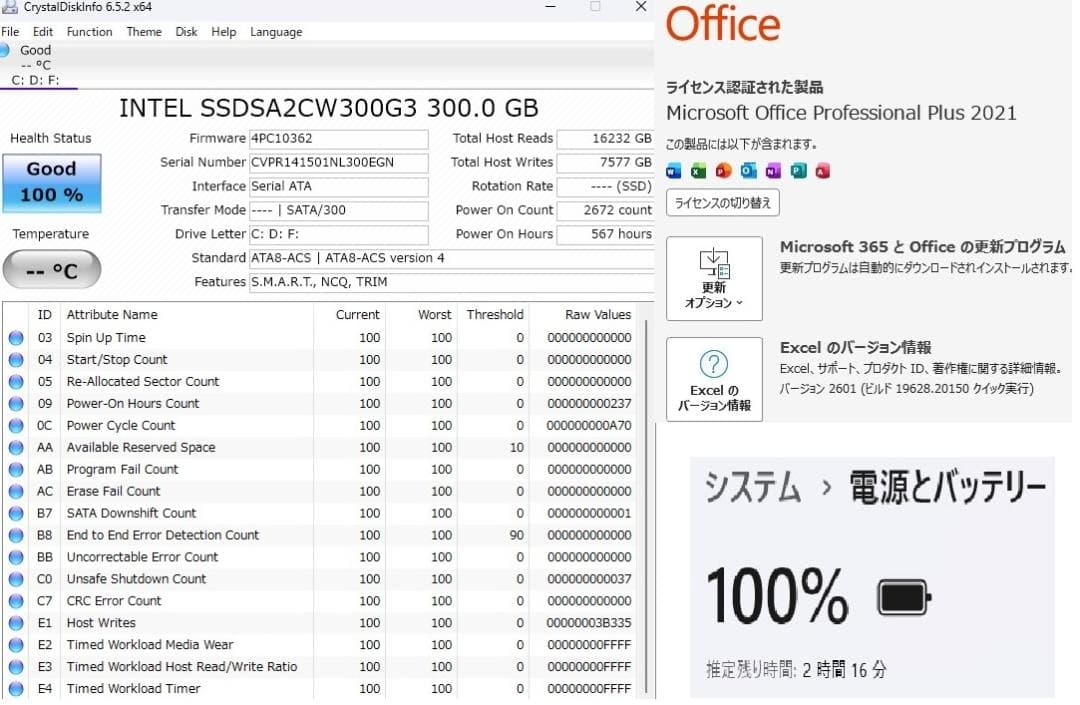Viewport: 1080px width, 705px height.
Task: Click the Good 100% health status button
Action: tap(51, 183)
